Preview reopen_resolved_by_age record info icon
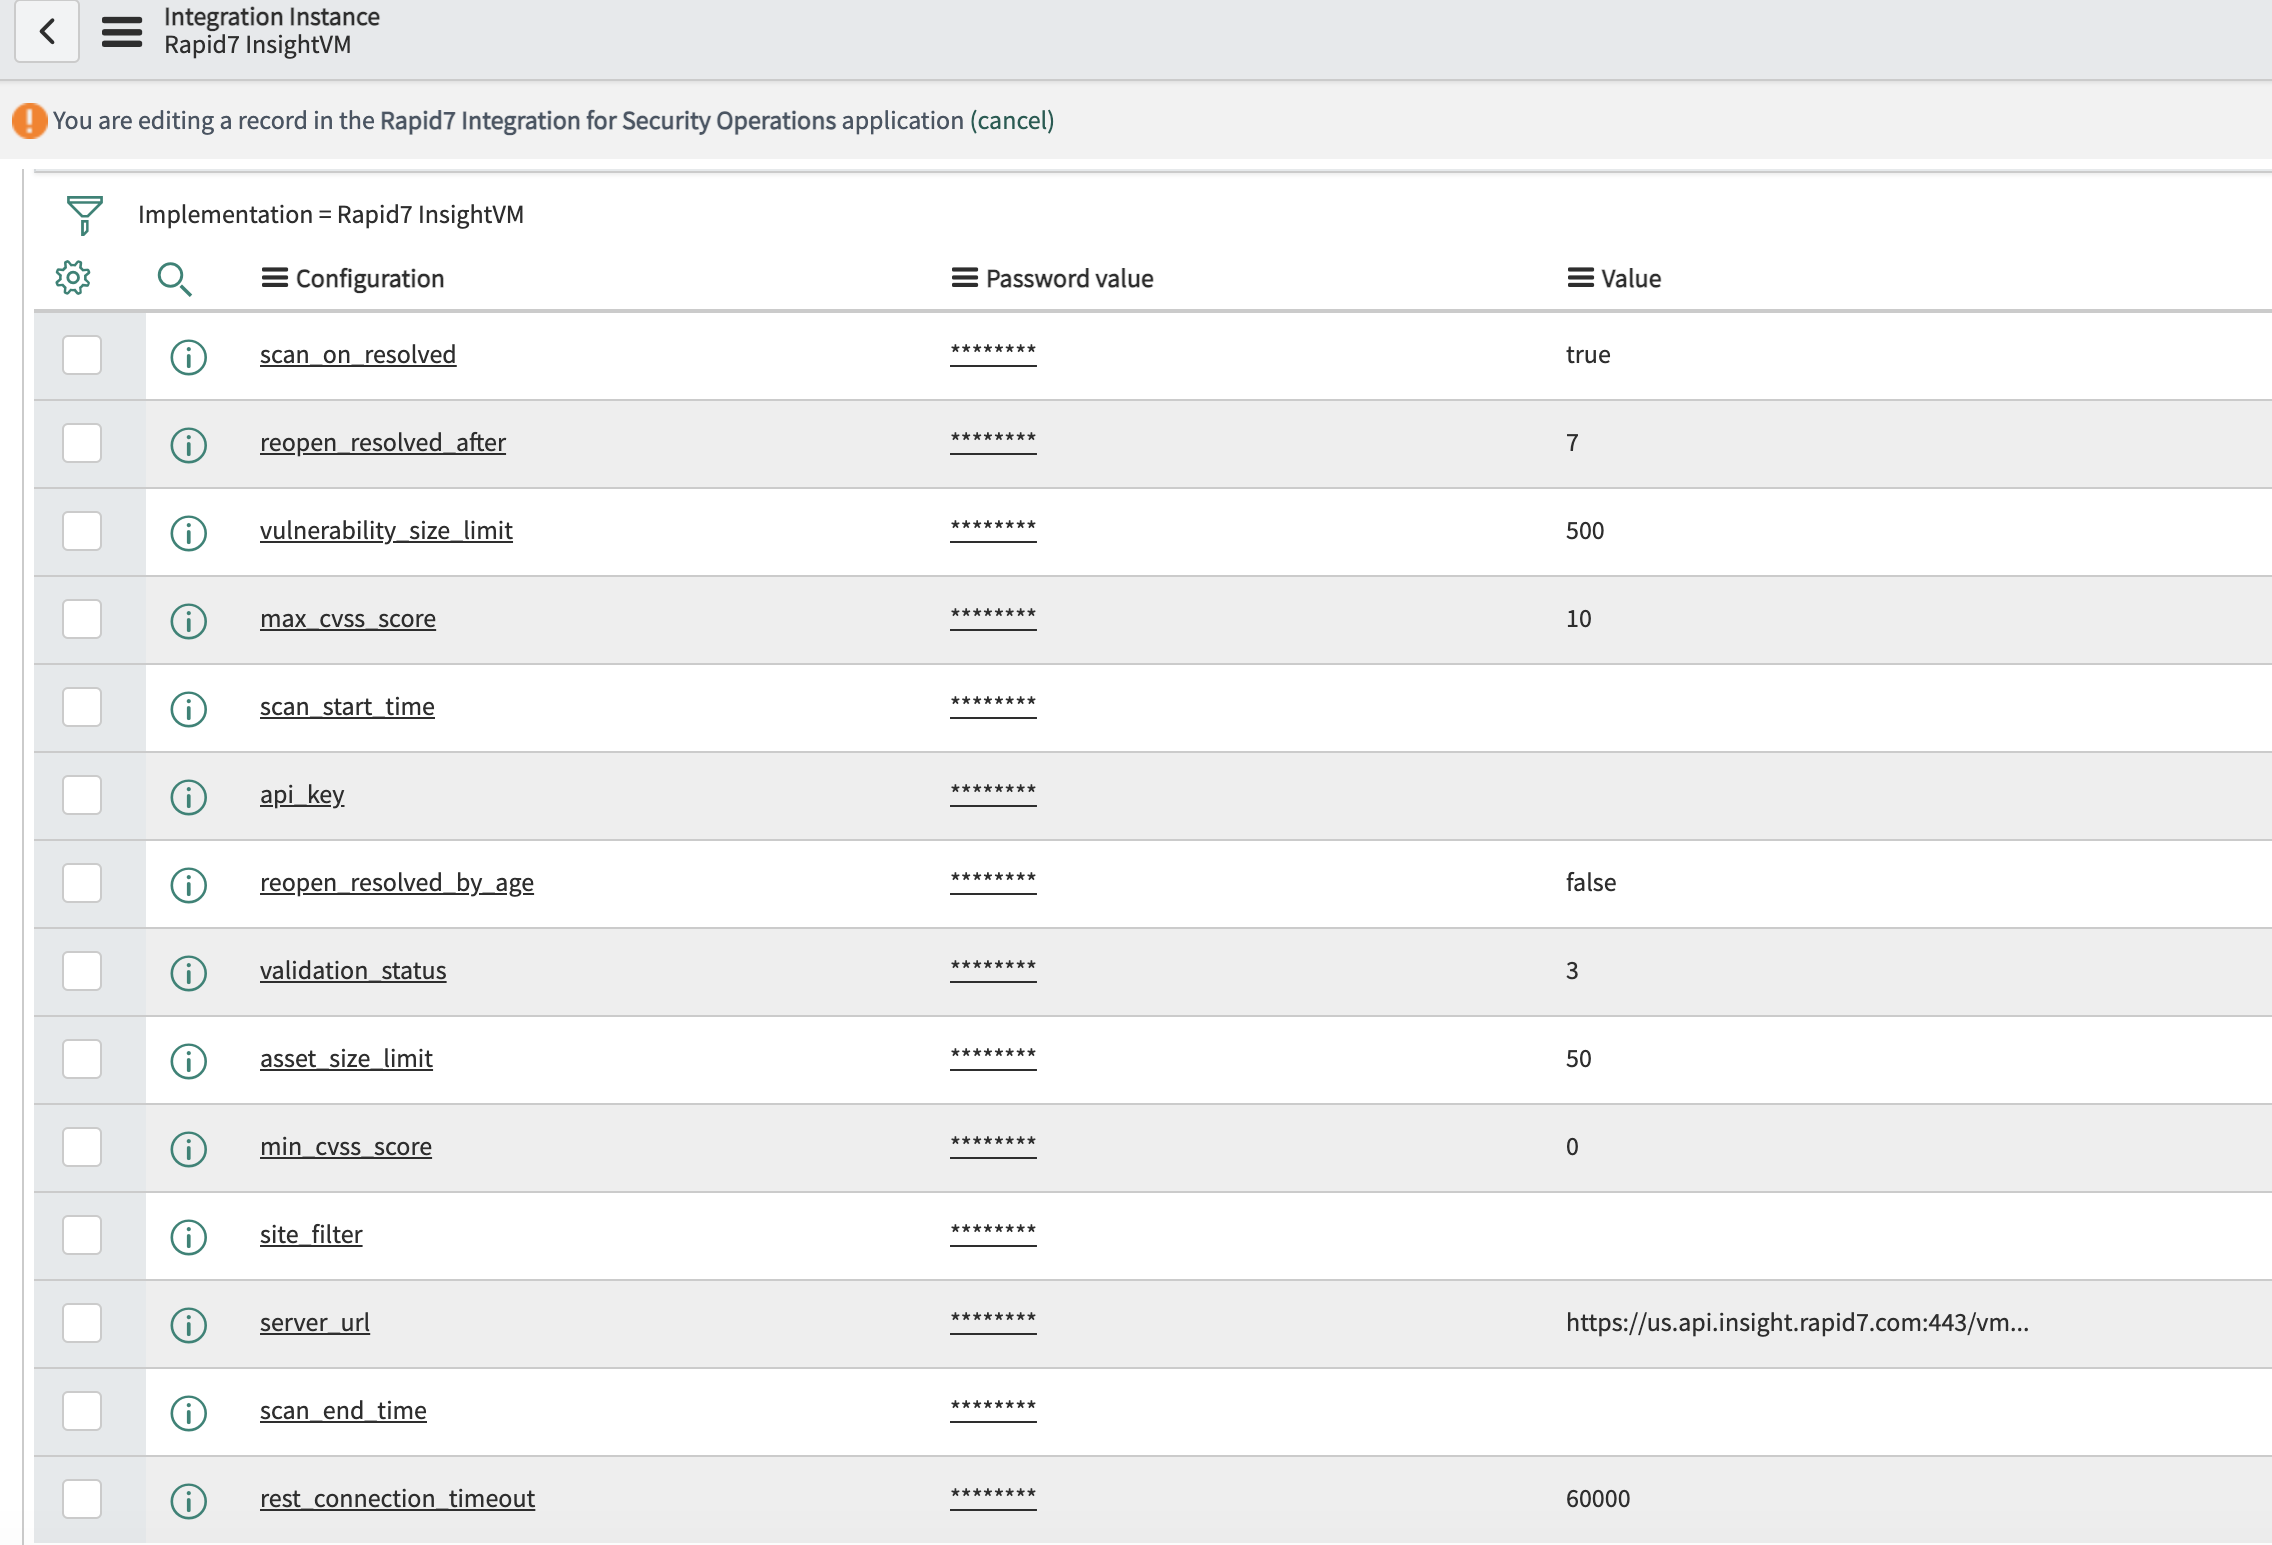 [x=189, y=884]
